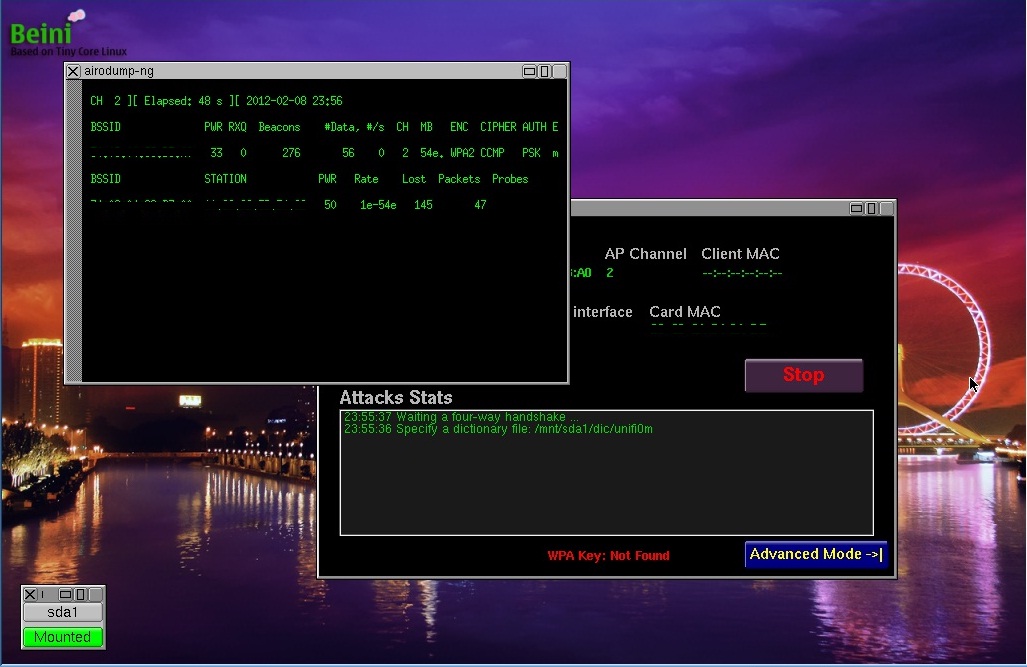This screenshot has height=667, width=1027.
Task: Select the WPA2 CCMP access point row
Action: click(300, 152)
